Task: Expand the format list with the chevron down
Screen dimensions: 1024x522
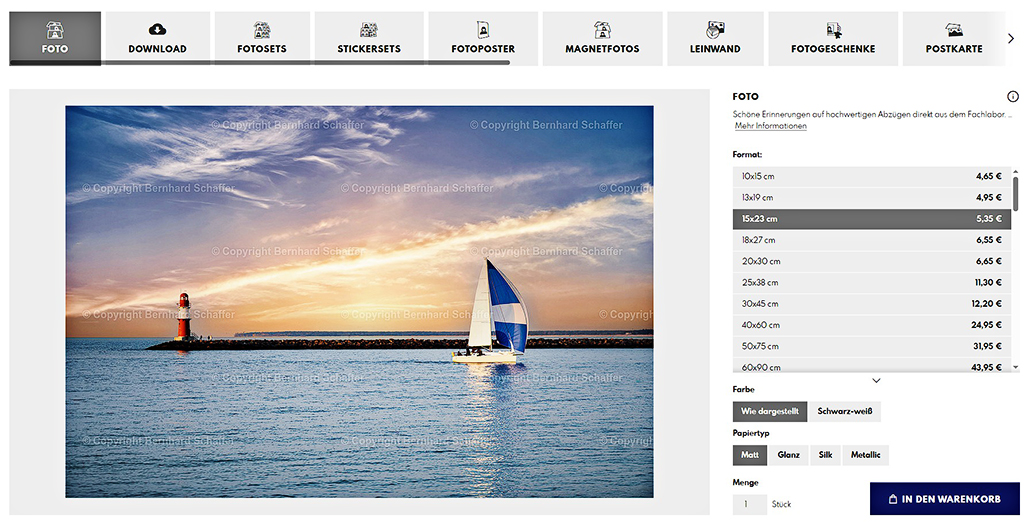Action: (x=876, y=380)
